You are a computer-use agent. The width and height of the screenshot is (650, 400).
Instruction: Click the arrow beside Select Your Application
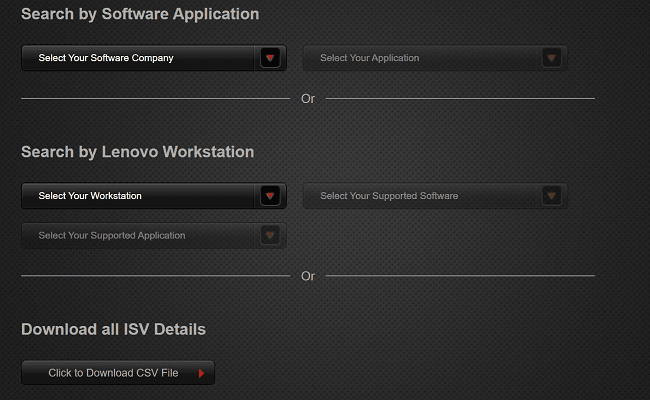(551, 58)
